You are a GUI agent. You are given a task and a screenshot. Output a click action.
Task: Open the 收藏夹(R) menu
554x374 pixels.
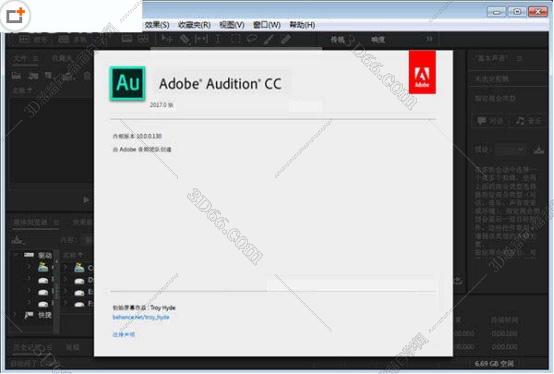coord(194,25)
